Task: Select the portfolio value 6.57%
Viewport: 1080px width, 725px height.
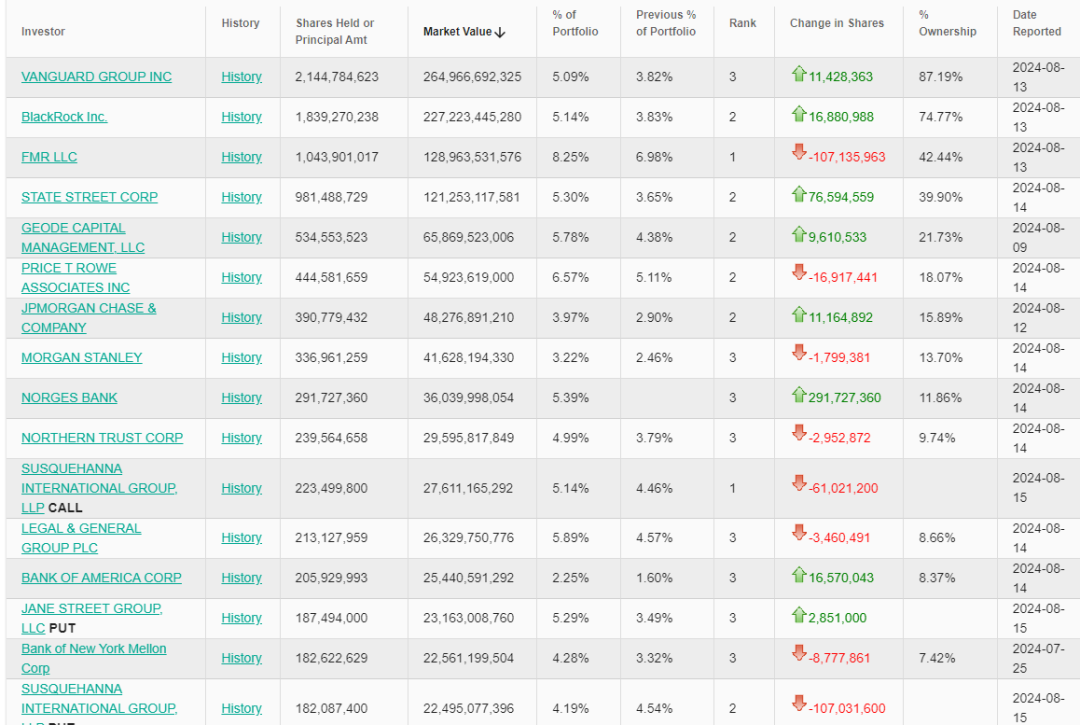Action: point(570,277)
